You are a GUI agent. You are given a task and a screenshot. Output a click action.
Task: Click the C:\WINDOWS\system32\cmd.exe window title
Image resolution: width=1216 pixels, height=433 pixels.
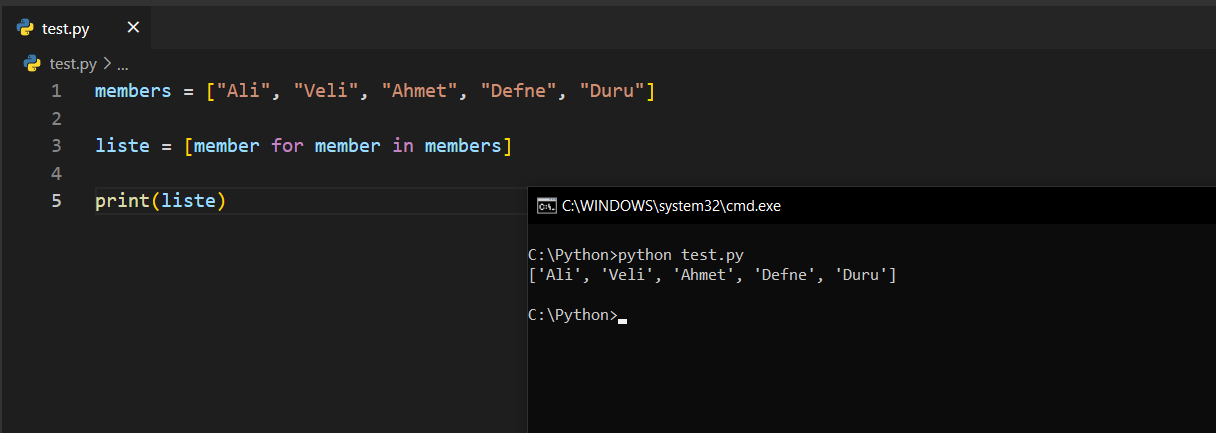[671, 206]
